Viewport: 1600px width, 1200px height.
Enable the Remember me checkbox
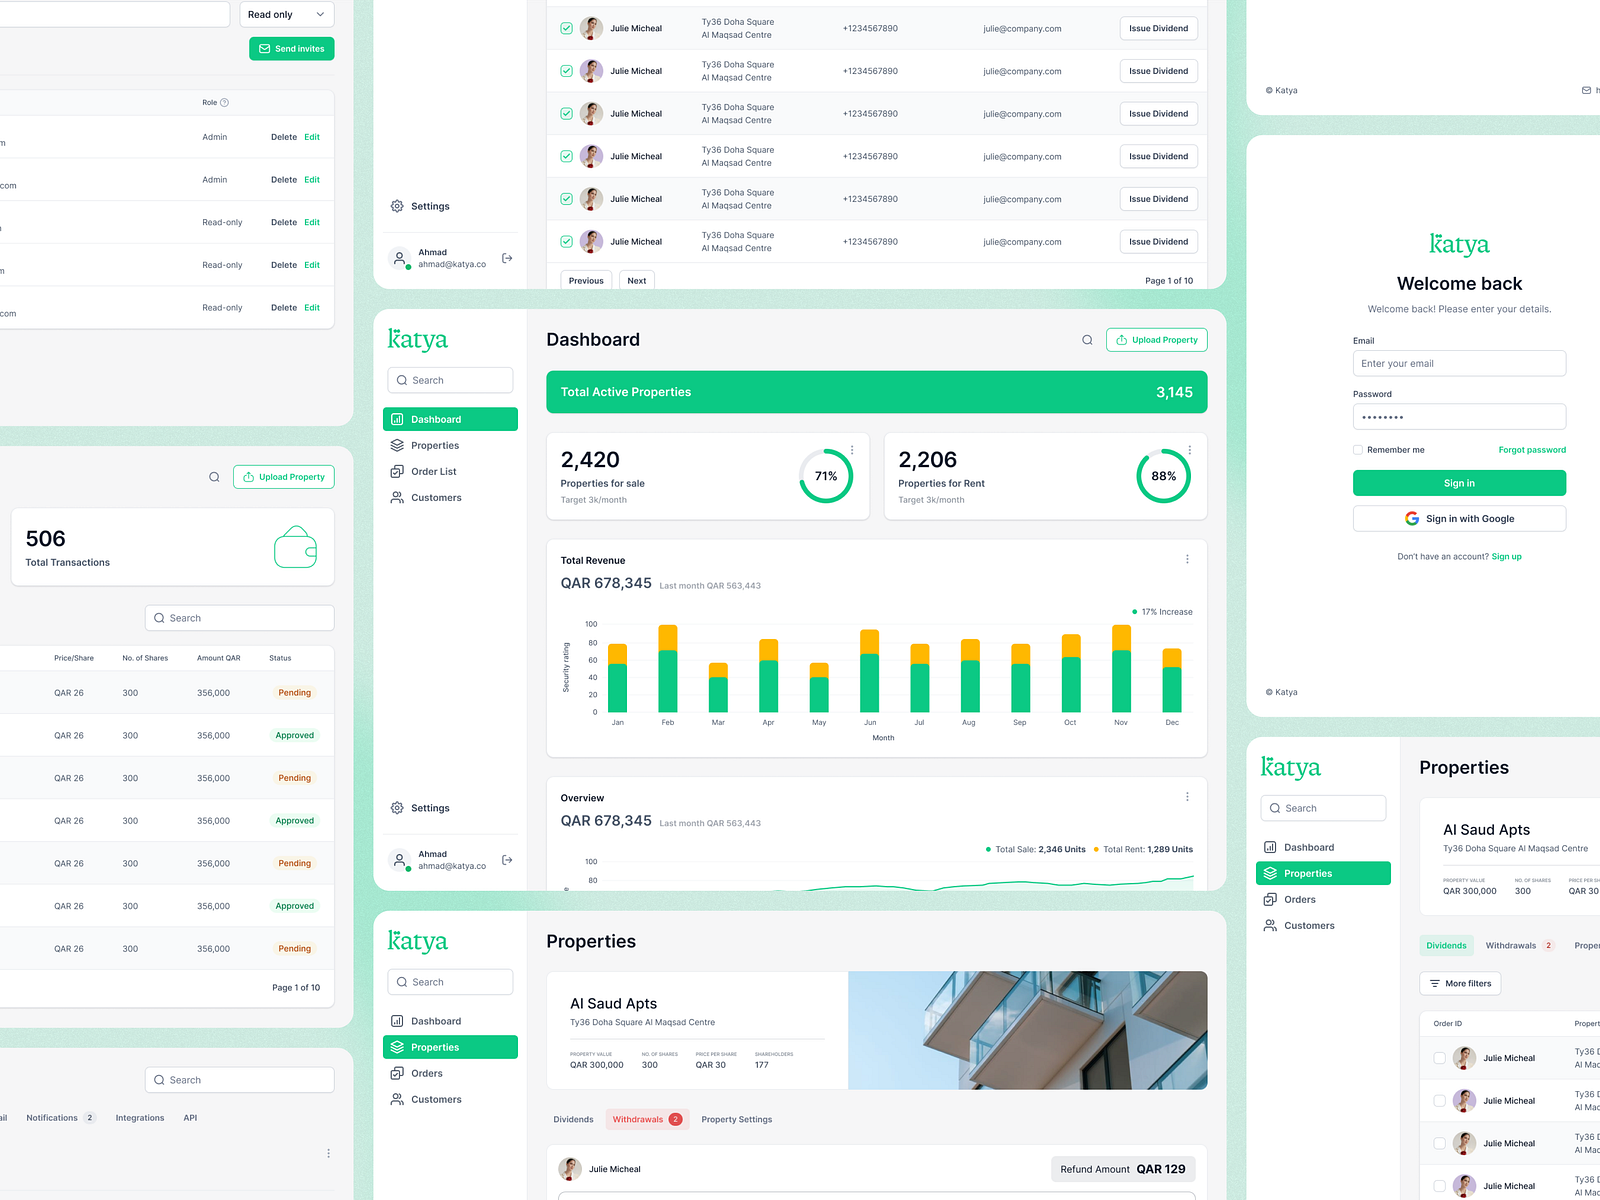coord(1358,450)
